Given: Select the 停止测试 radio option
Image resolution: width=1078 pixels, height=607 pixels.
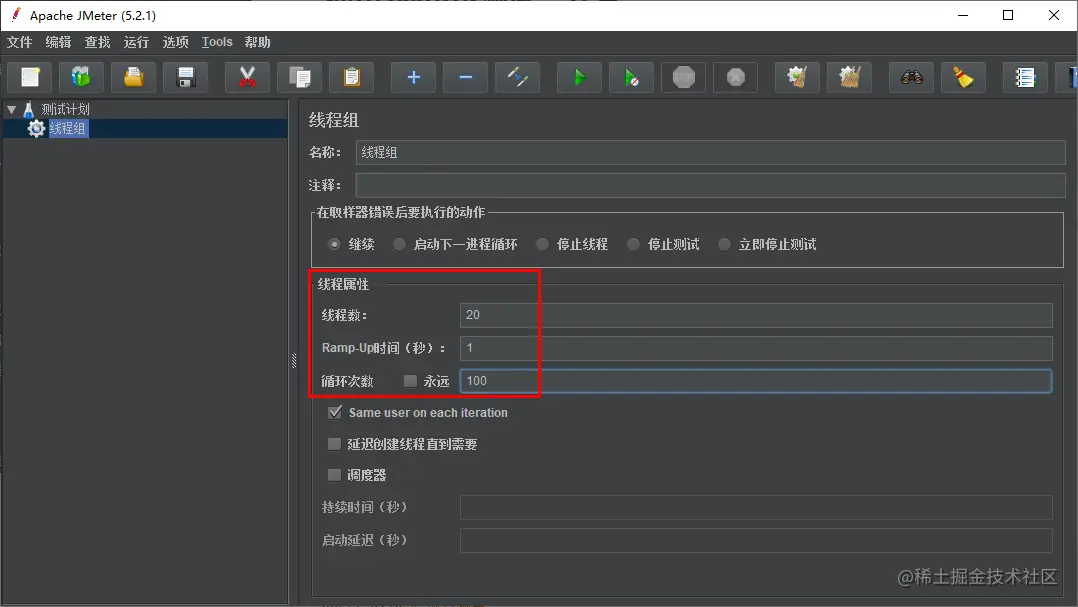Looking at the screenshot, I should [x=633, y=244].
